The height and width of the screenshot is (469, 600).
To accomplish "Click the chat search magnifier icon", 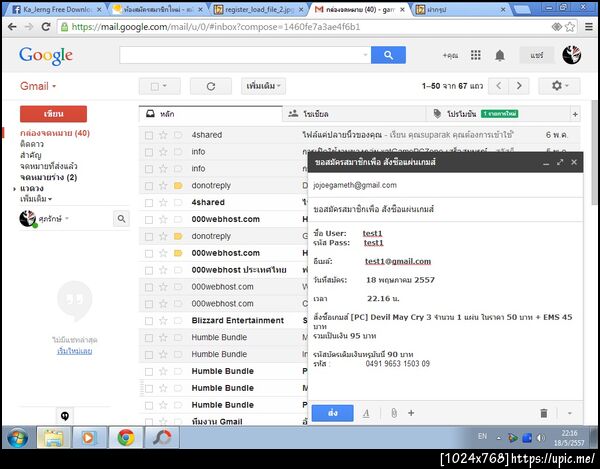I will pyautogui.click(x=121, y=219).
